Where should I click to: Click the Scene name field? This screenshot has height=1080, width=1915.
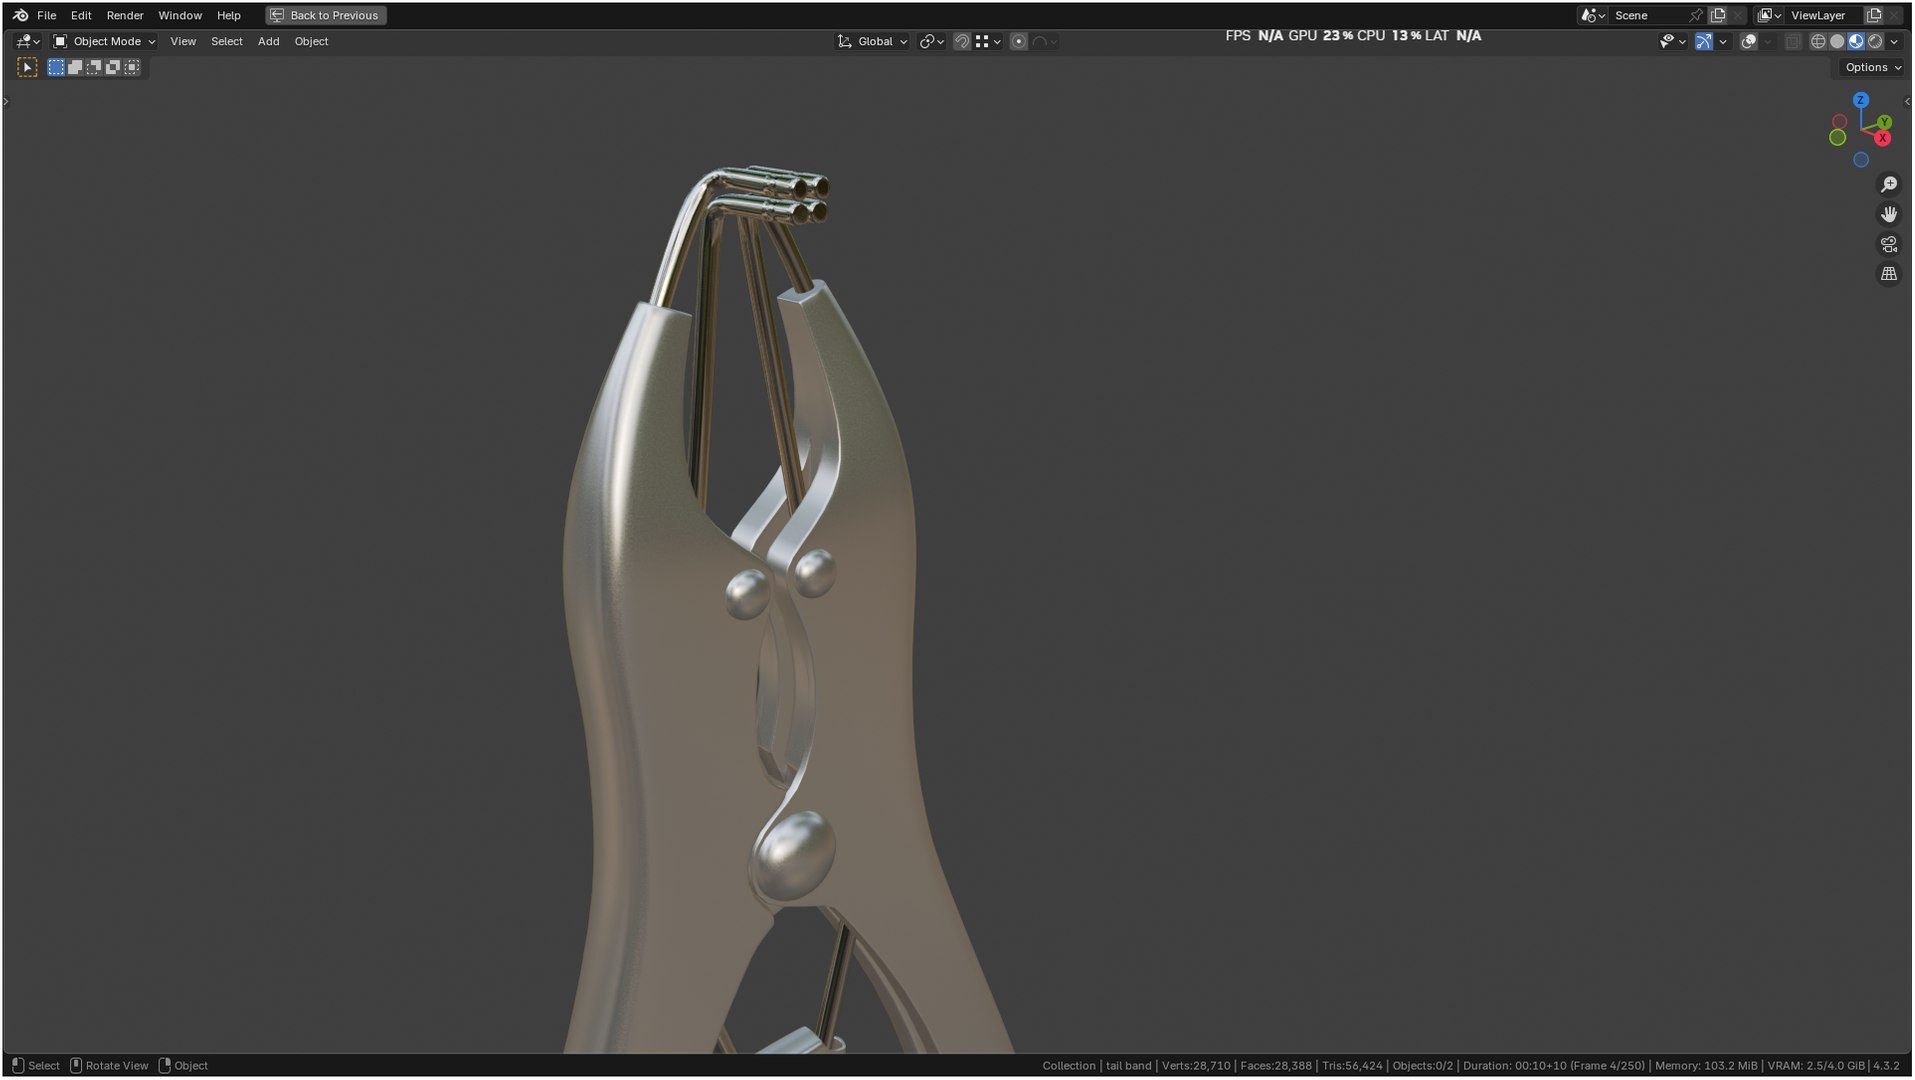[1648, 15]
